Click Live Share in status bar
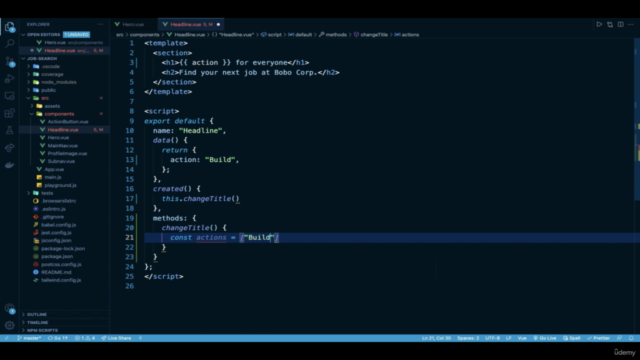 click(116, 338)
